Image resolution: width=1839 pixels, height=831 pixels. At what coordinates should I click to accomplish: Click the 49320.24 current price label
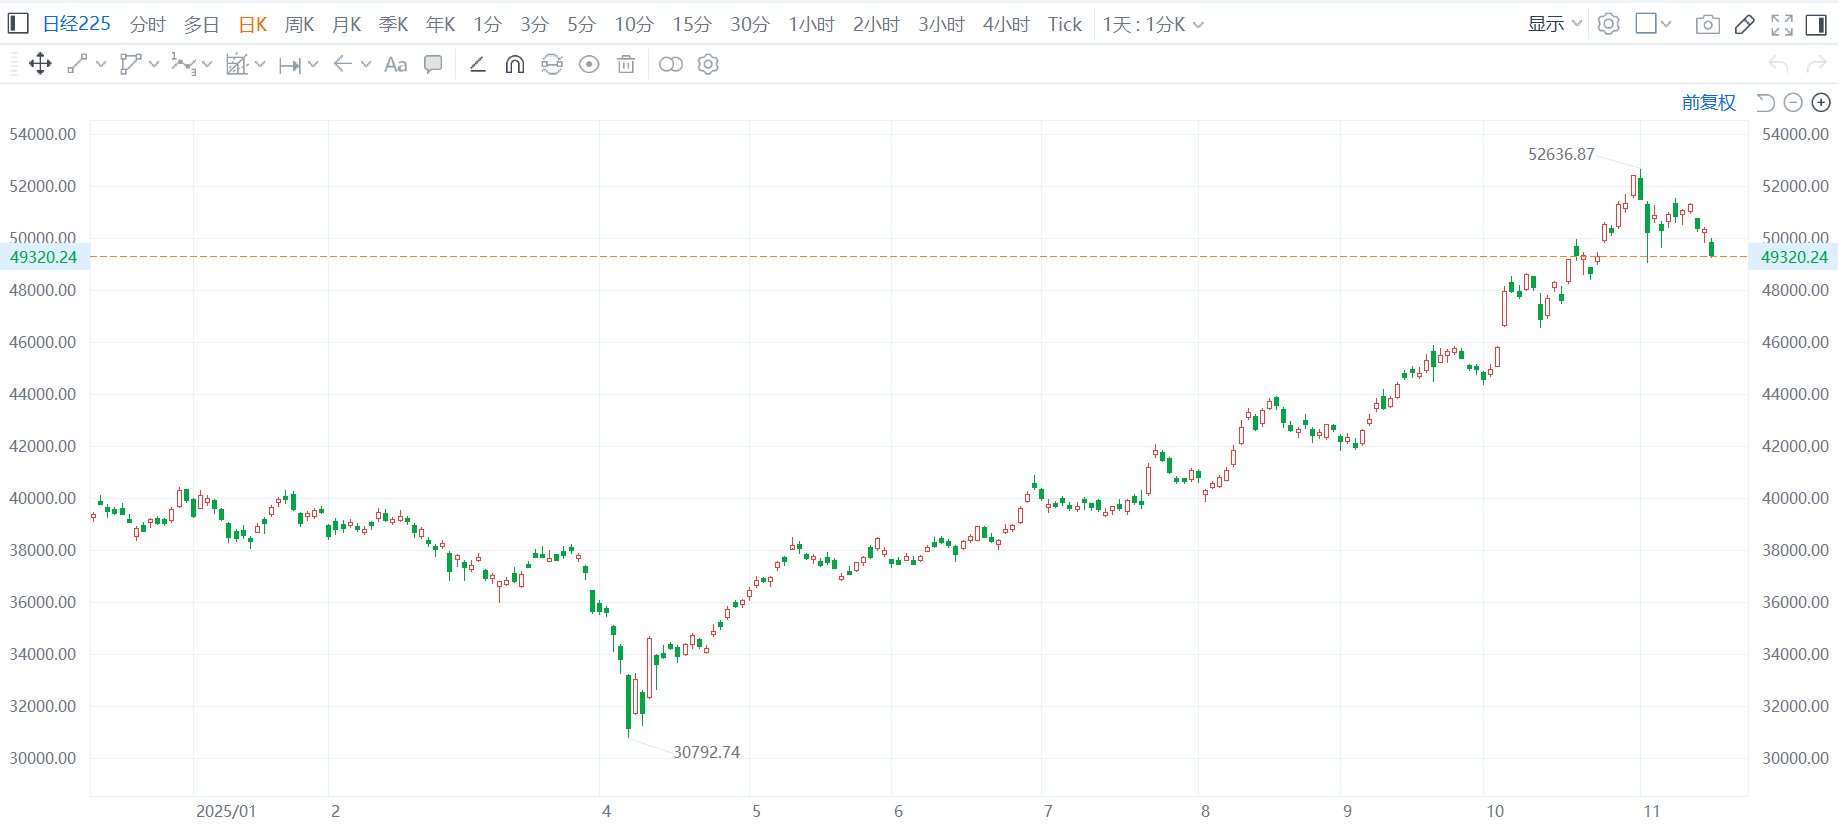[x=43, y=257]
